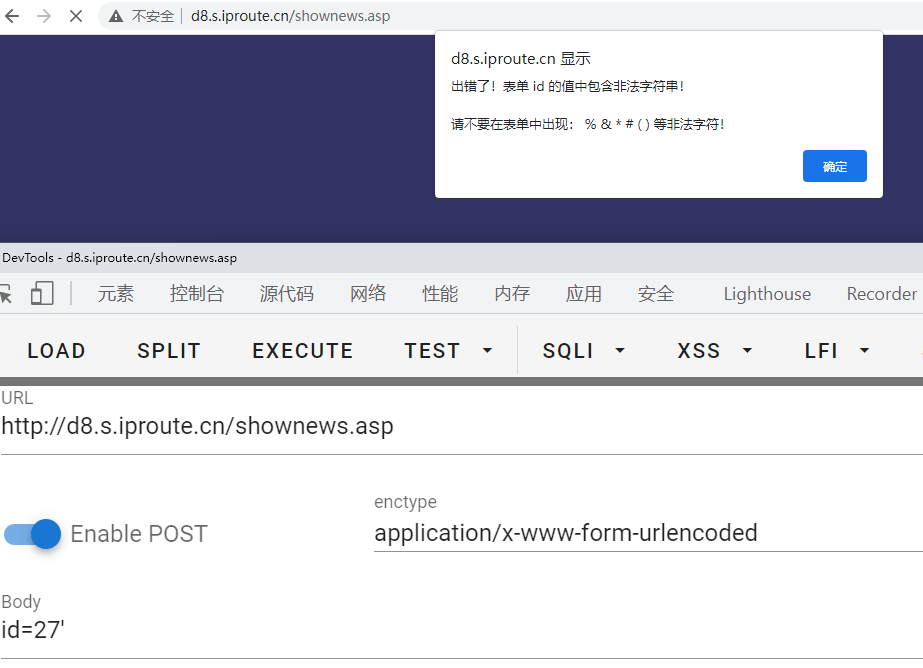The height and width of the screenshot is (668, 923).
Task: Click the 确定 button in alert
Action: (x=834, y=166)
